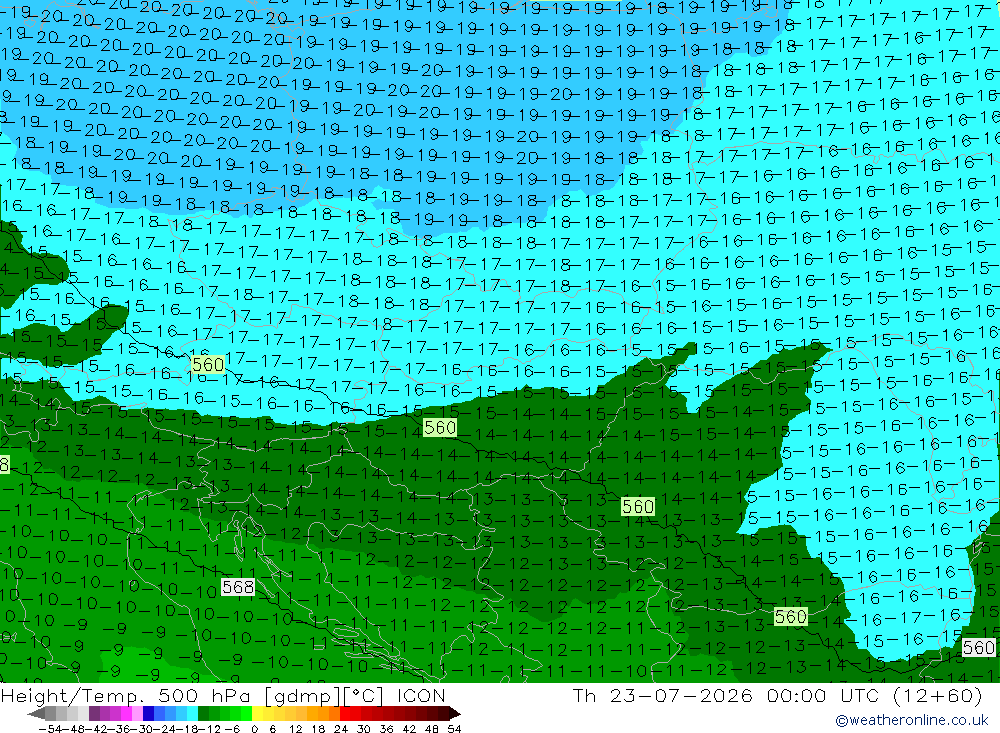Click the '(12+60)' forecast offset text
Viewport: 1000px width, 733px height.
[x=938, y=695]
